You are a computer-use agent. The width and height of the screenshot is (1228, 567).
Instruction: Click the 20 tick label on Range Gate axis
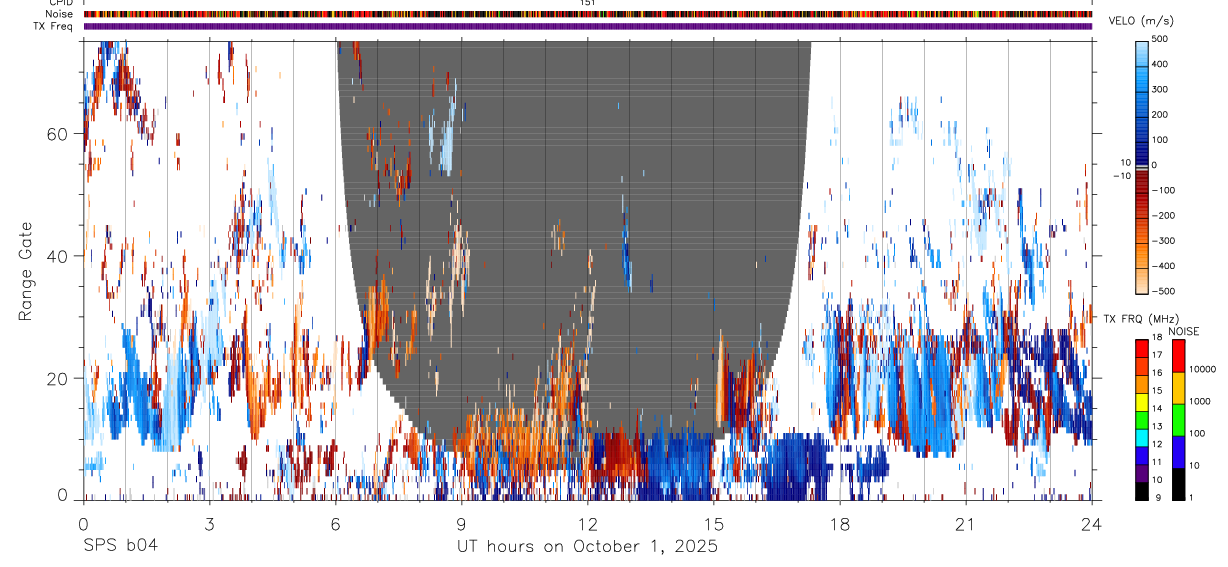click(59, 378)
